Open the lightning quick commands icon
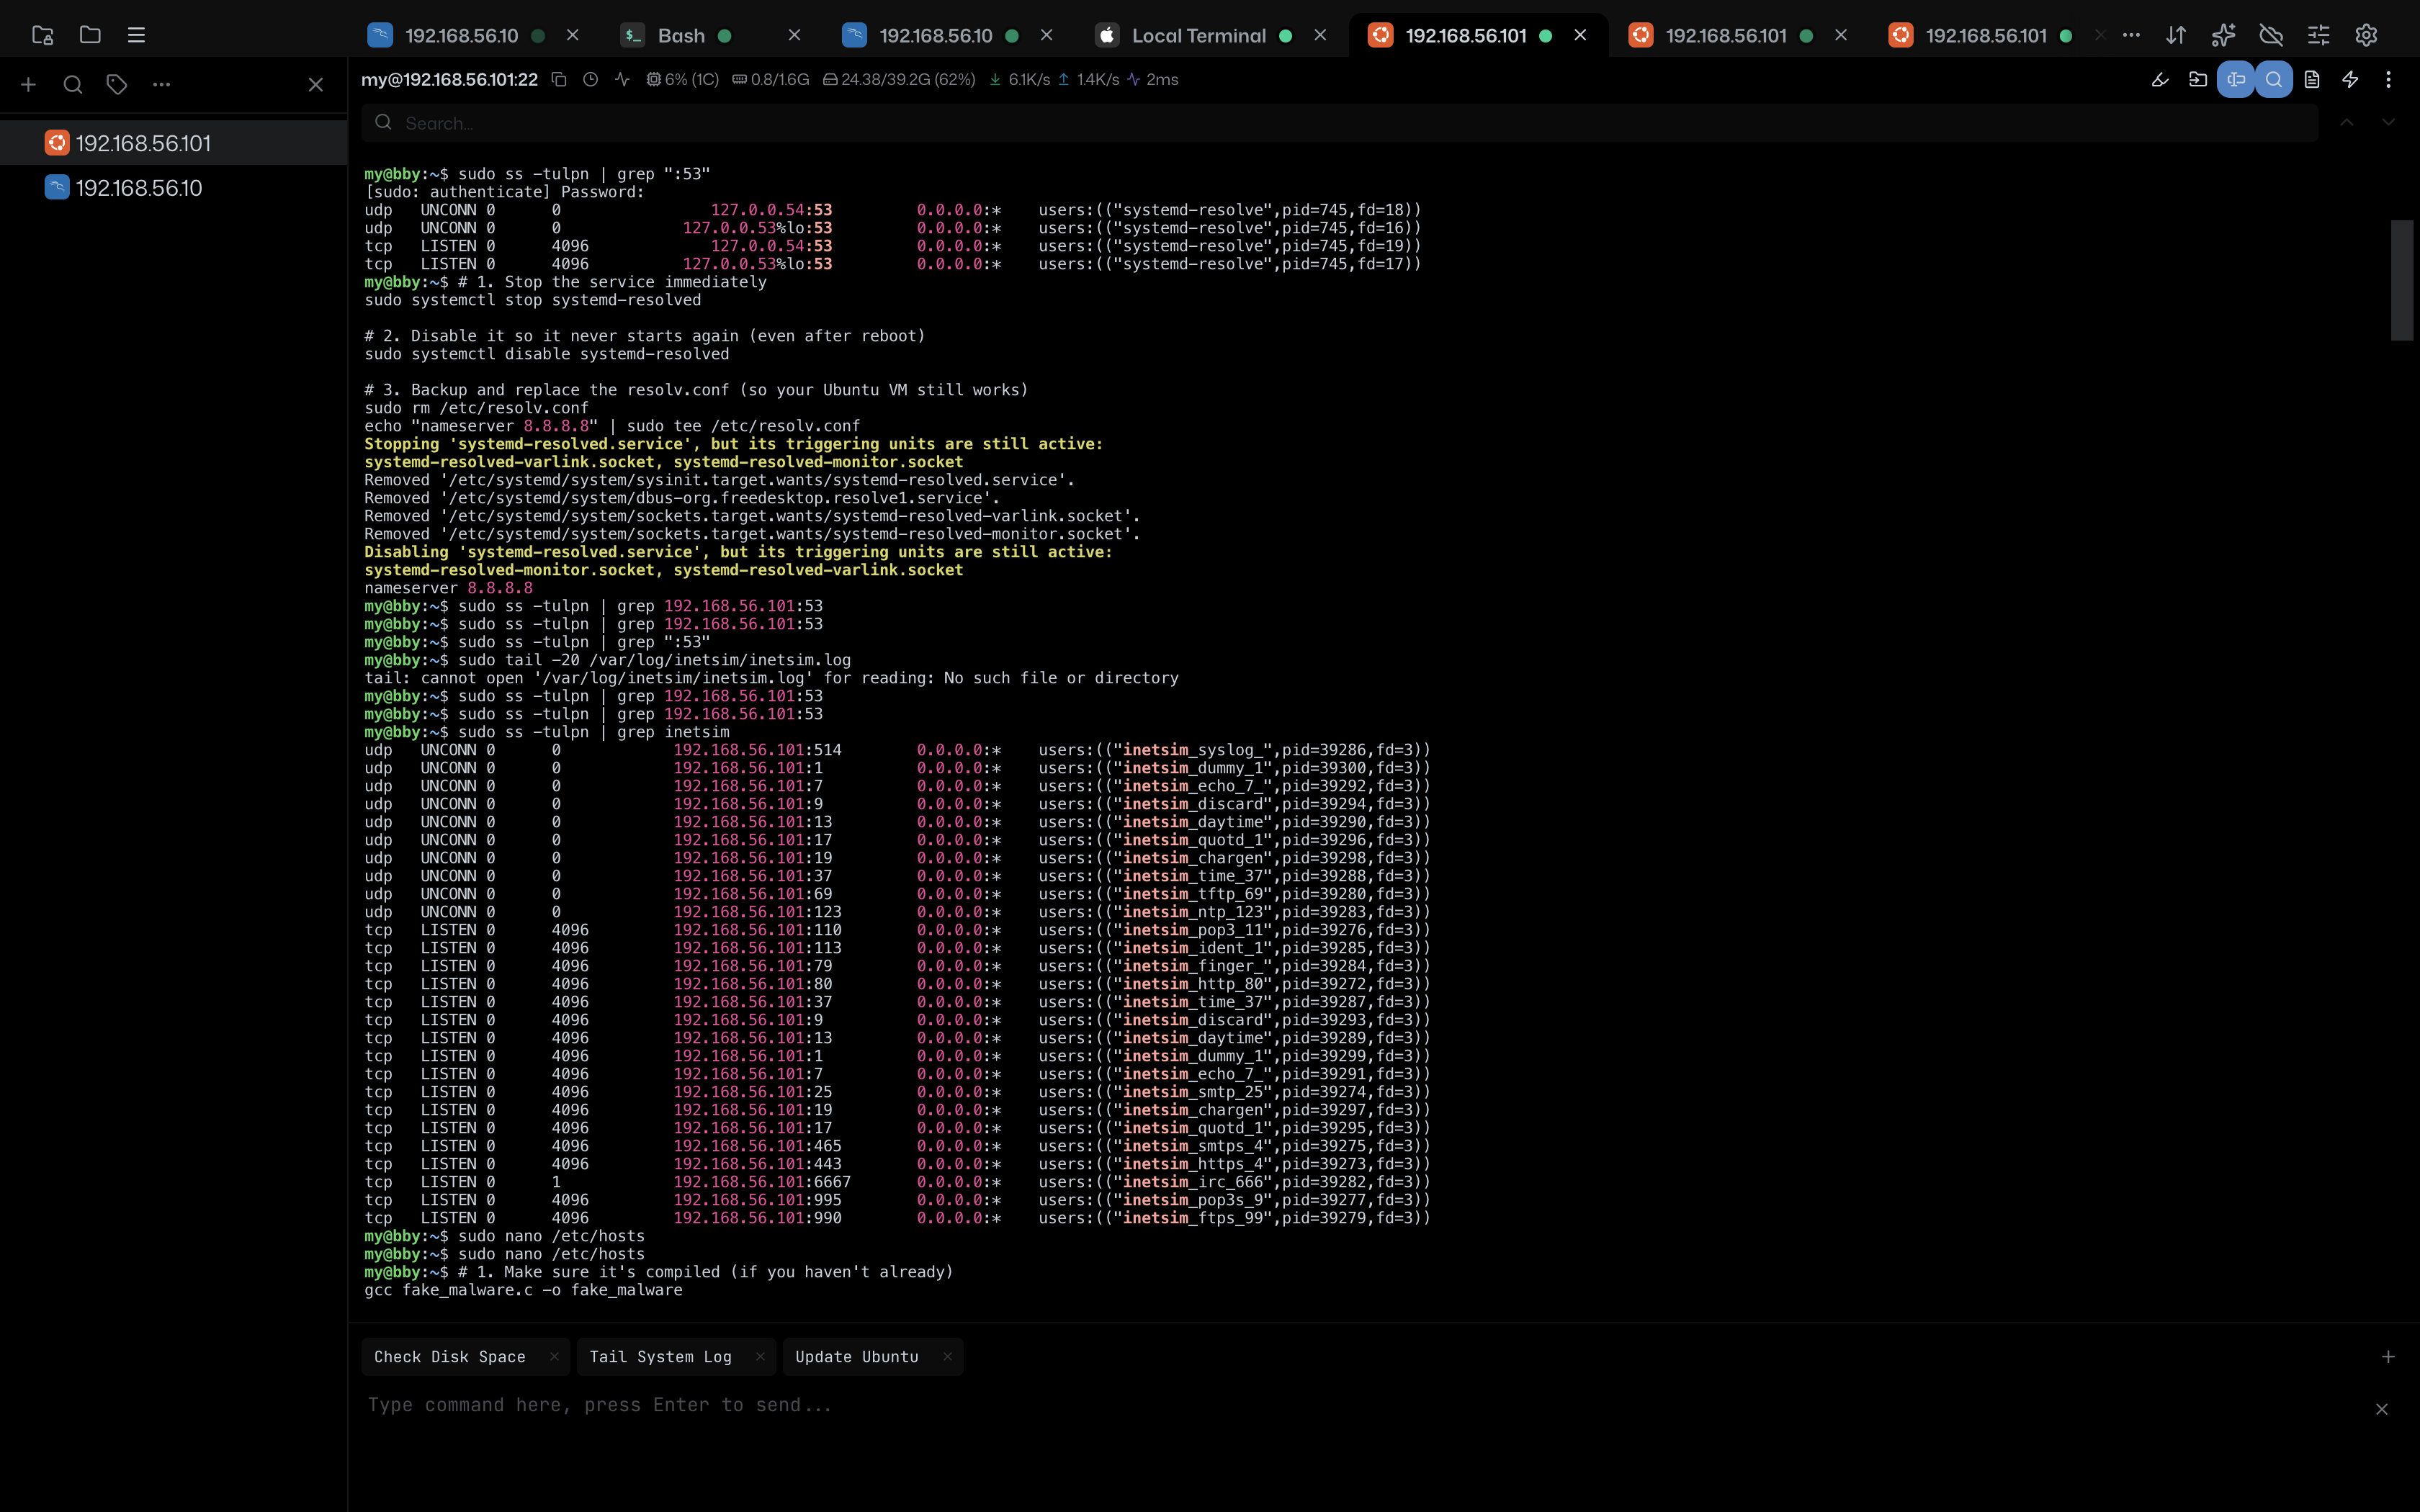The height and width of the screenshot is (1512, 2420). (x=2350, y=79)
